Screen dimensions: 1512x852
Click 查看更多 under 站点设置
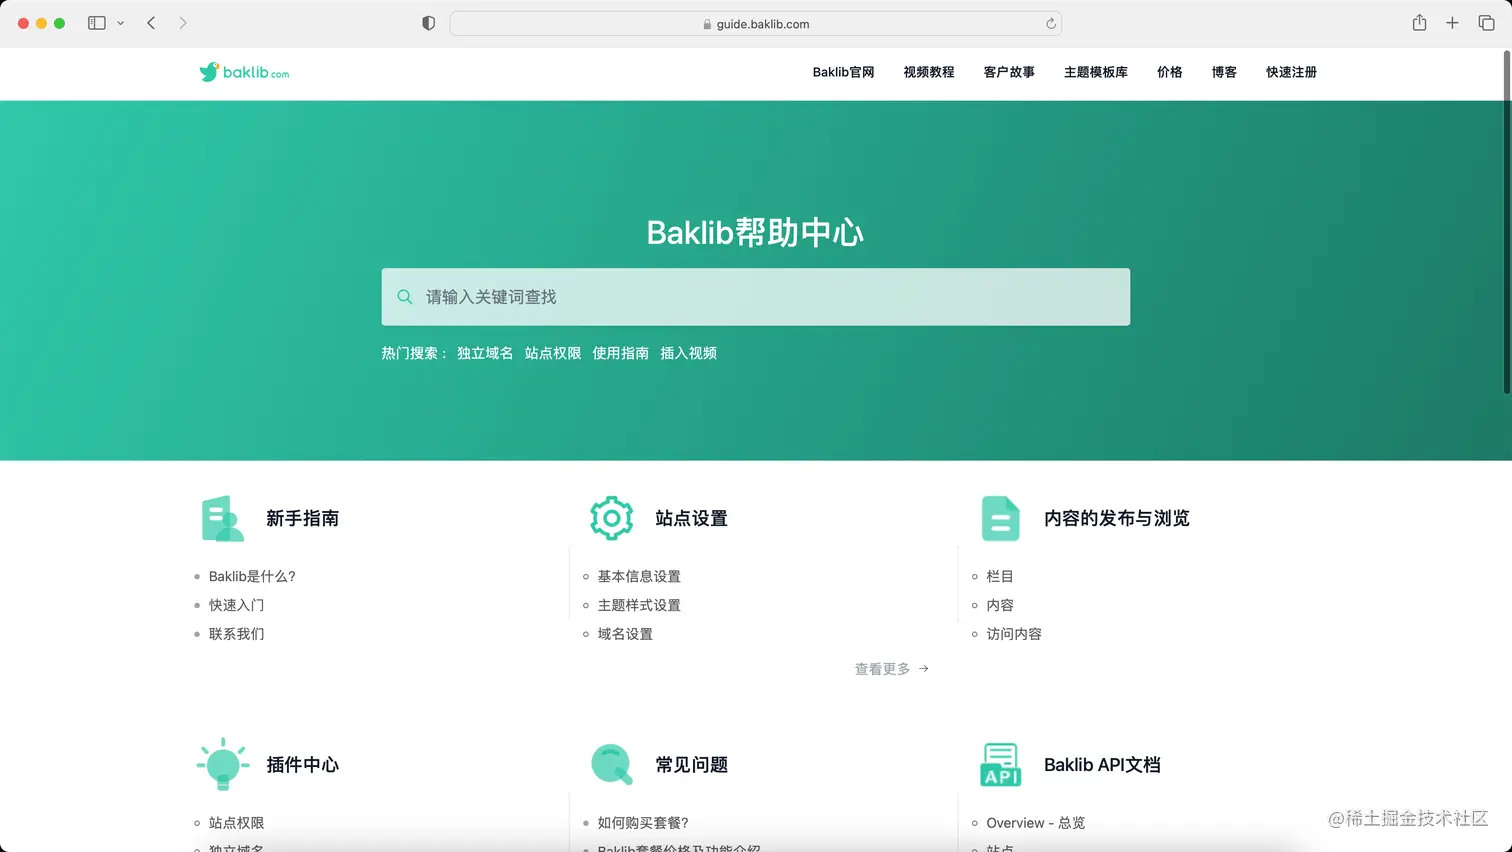point(882,669)
